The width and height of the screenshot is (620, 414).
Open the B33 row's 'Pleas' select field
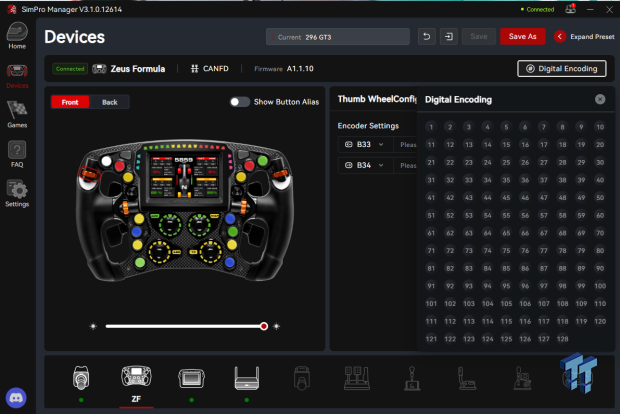406,145
